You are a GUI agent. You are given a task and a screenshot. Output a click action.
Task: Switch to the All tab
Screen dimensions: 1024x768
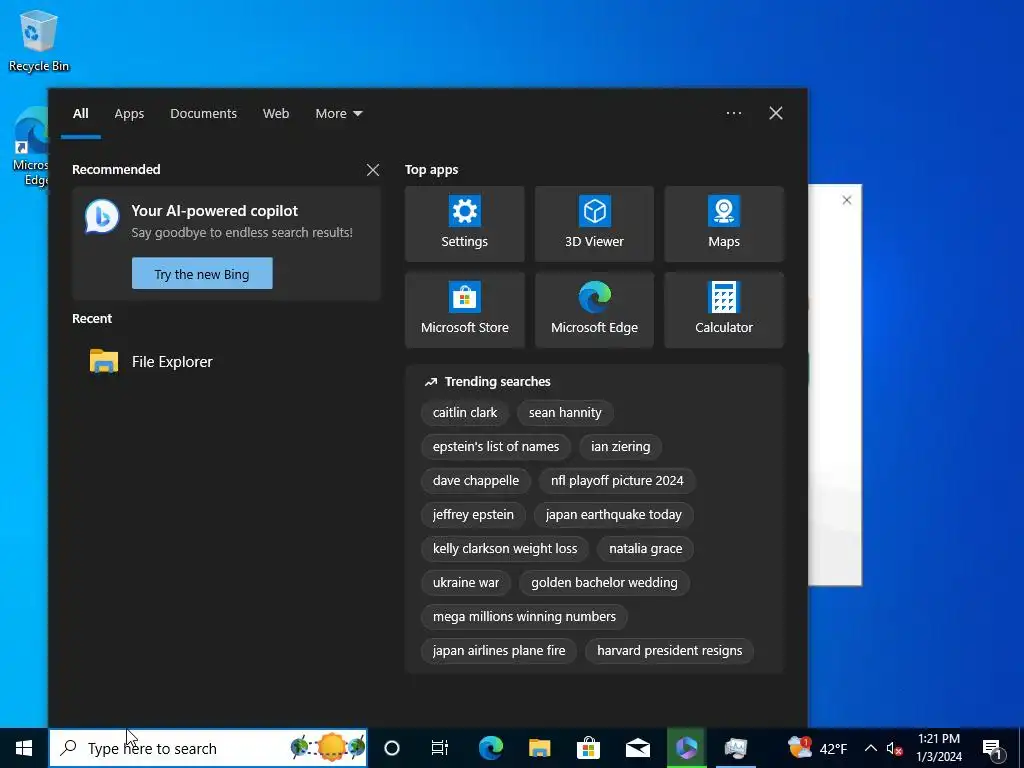[x=81, y=114]
